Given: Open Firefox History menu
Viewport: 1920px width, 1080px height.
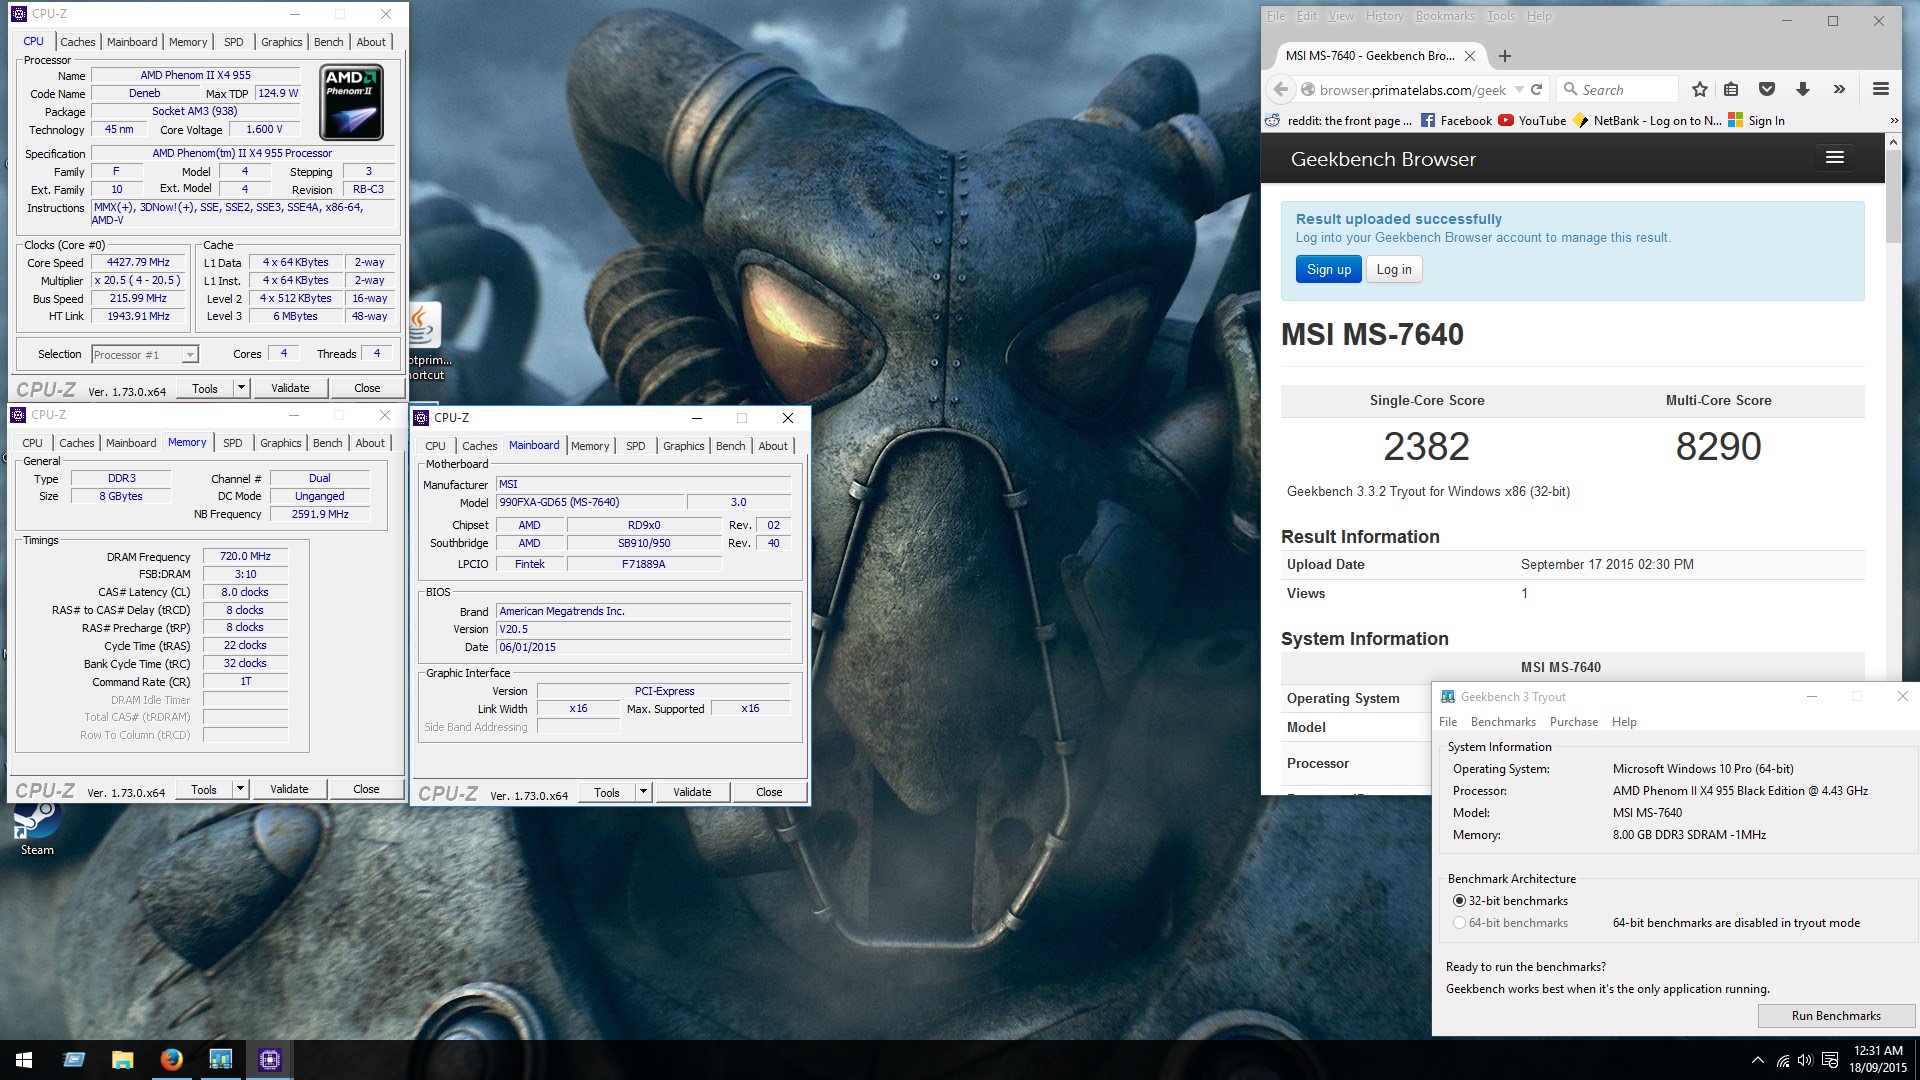Looking at the screenshot, I should pos(1384,16).
